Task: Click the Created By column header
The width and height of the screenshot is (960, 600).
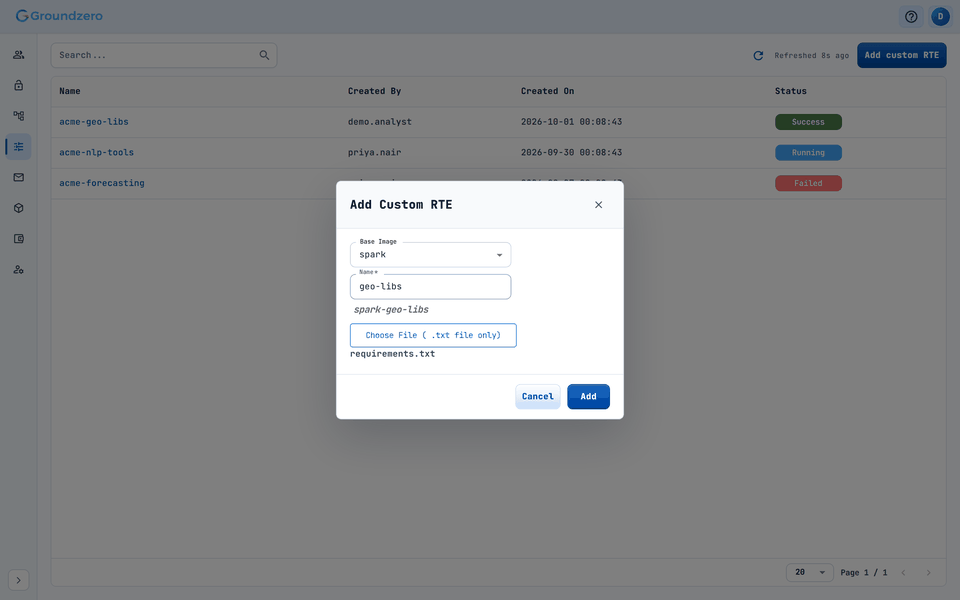Action: 374,91
